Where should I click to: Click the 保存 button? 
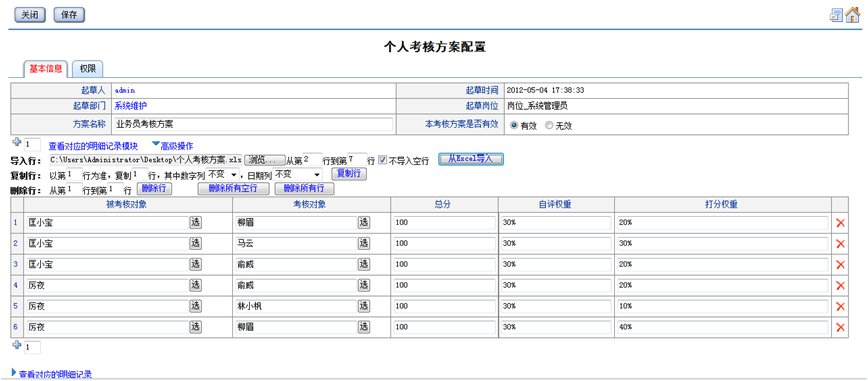[x=69, y=15]
